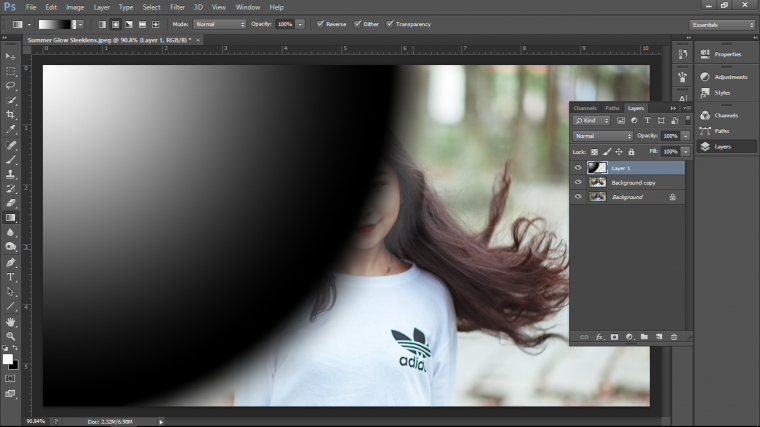
Task: Select the Lasso tool
Action: (10, 86)
